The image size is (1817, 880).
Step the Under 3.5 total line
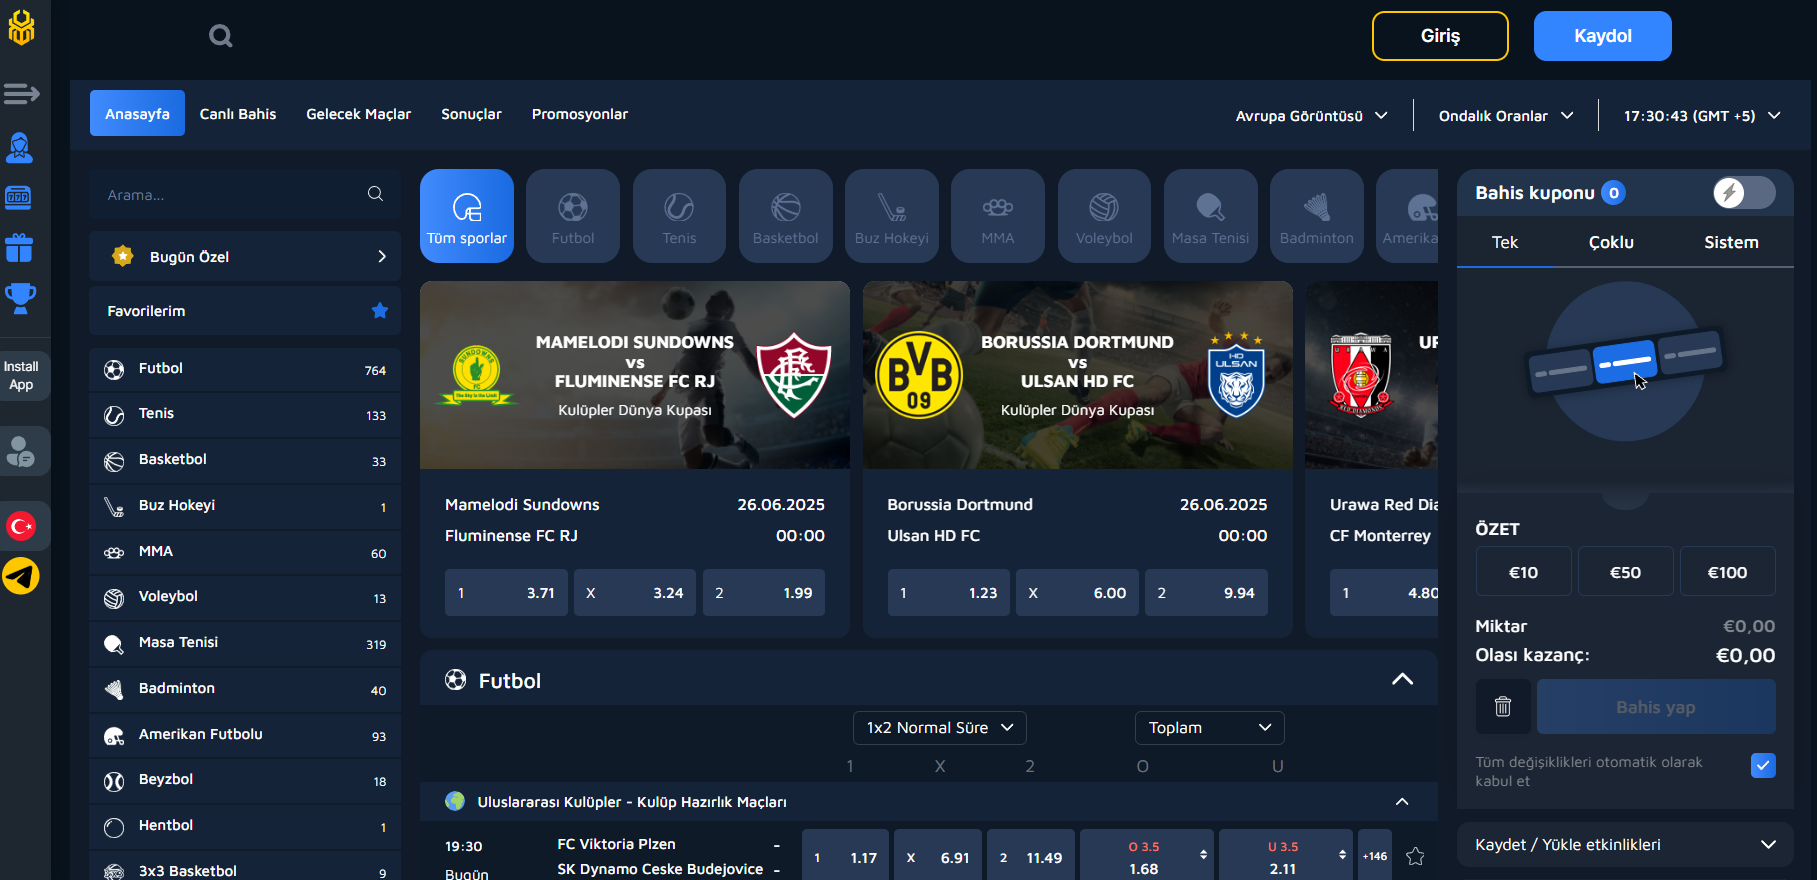[x=1342, y=855]
